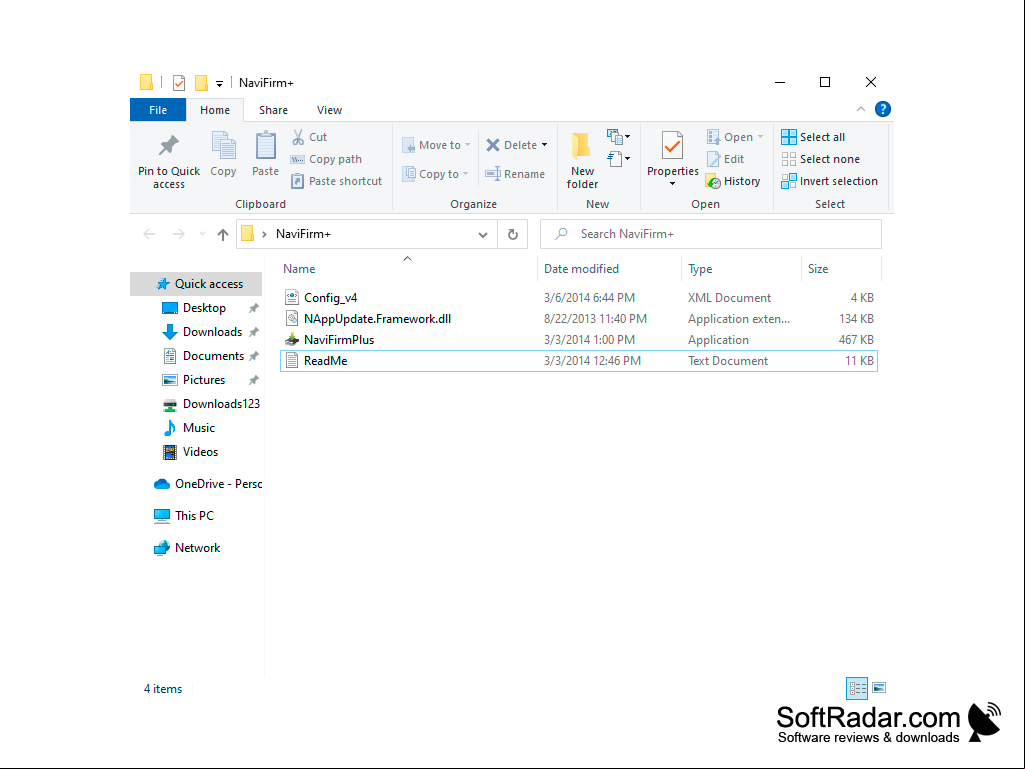
Task: Click Select none
Action: (820, 159)
